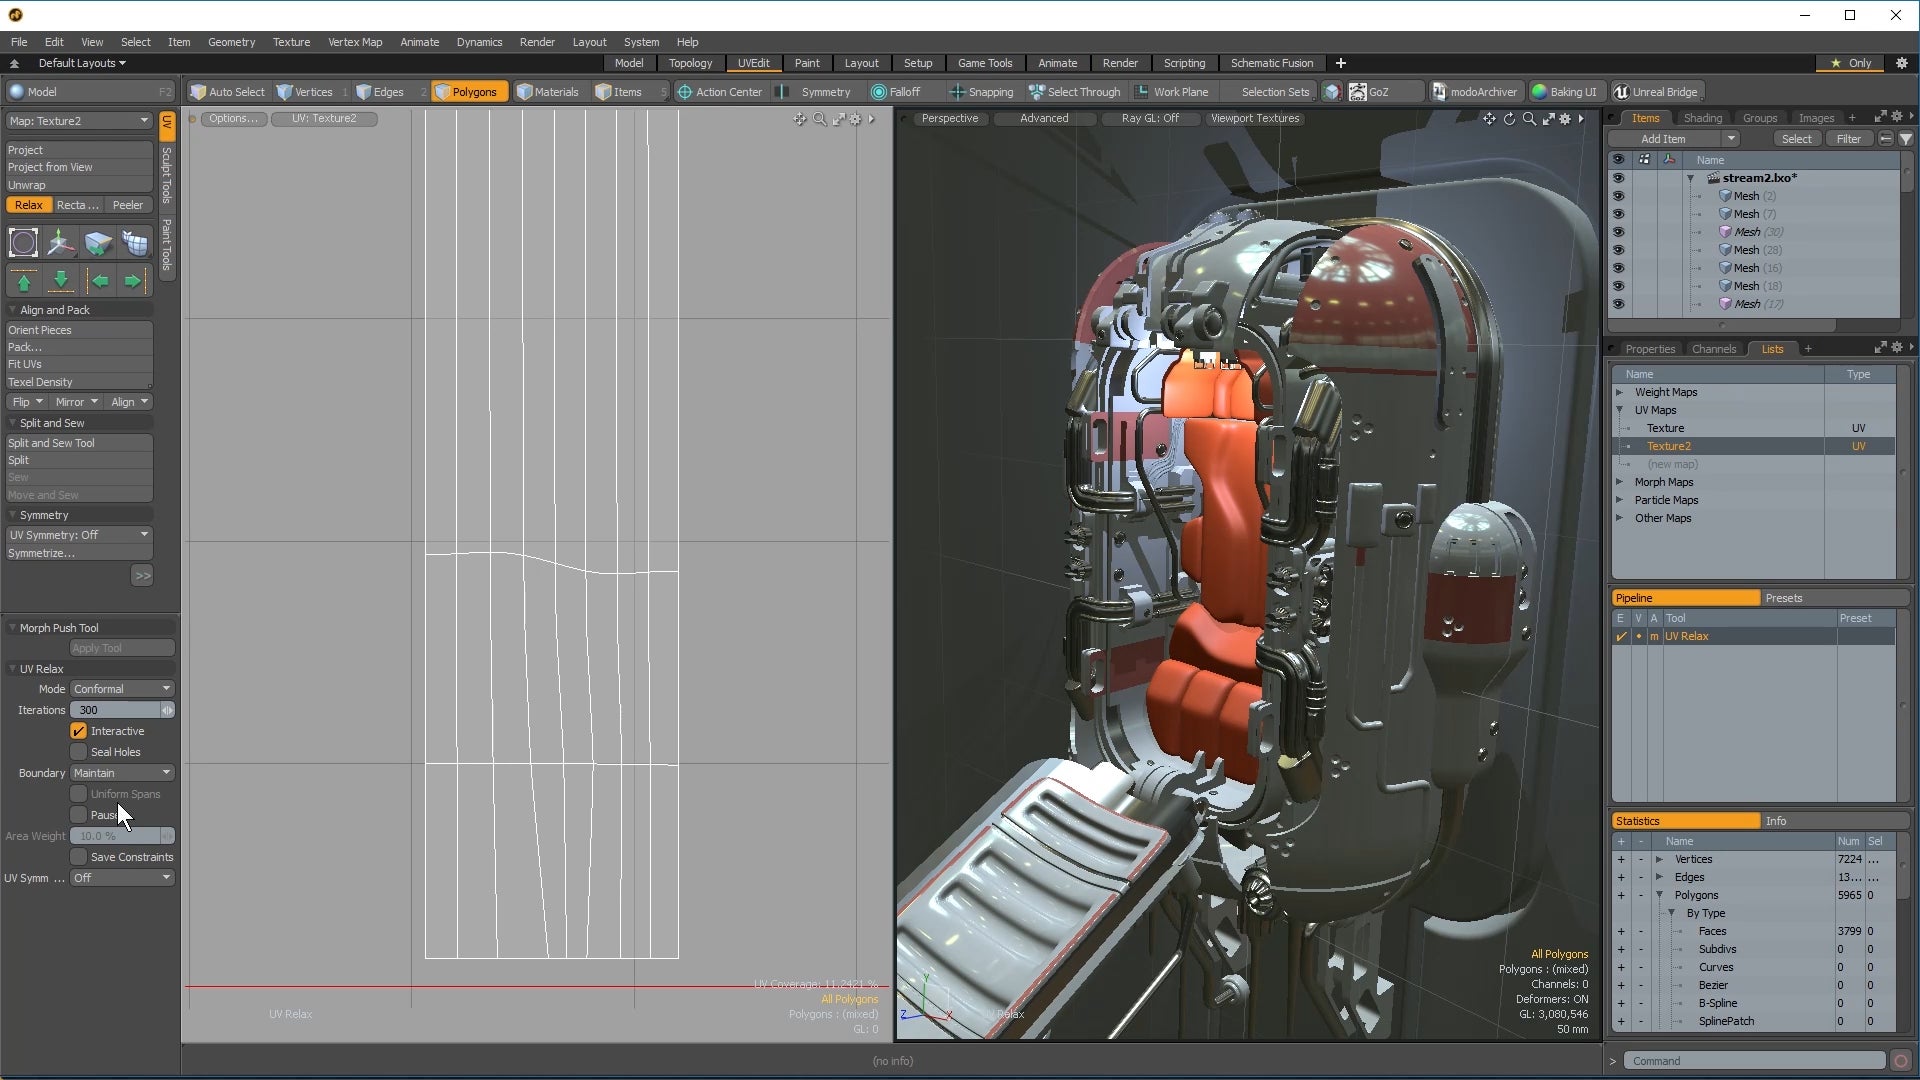Adjust the Area Weight percentage slider
The width and height of the screenshot is (1920, 1080).
119,836
